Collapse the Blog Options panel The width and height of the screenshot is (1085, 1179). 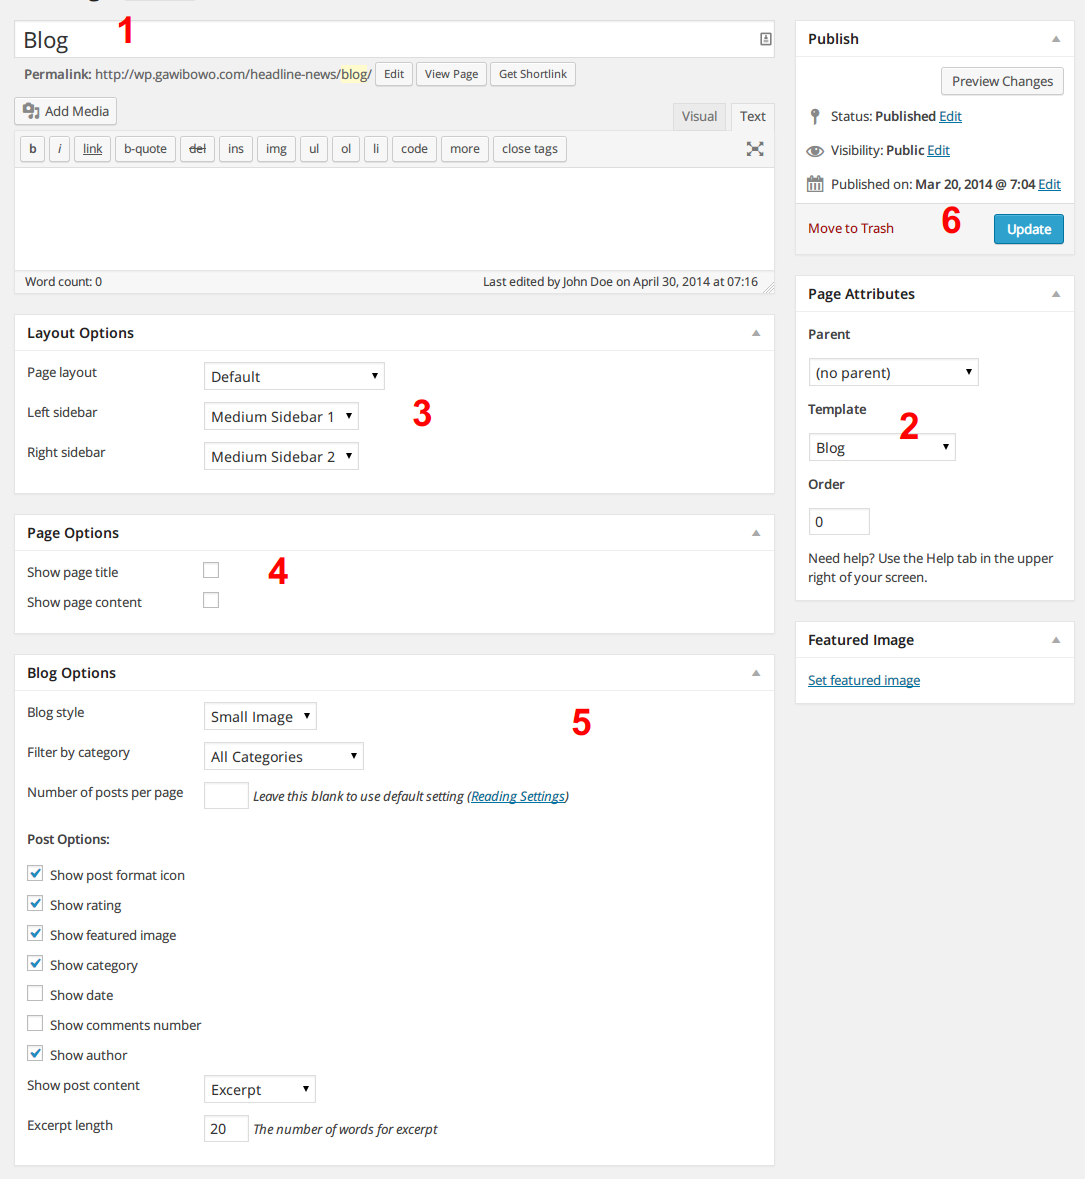click(x=756, y=673)
